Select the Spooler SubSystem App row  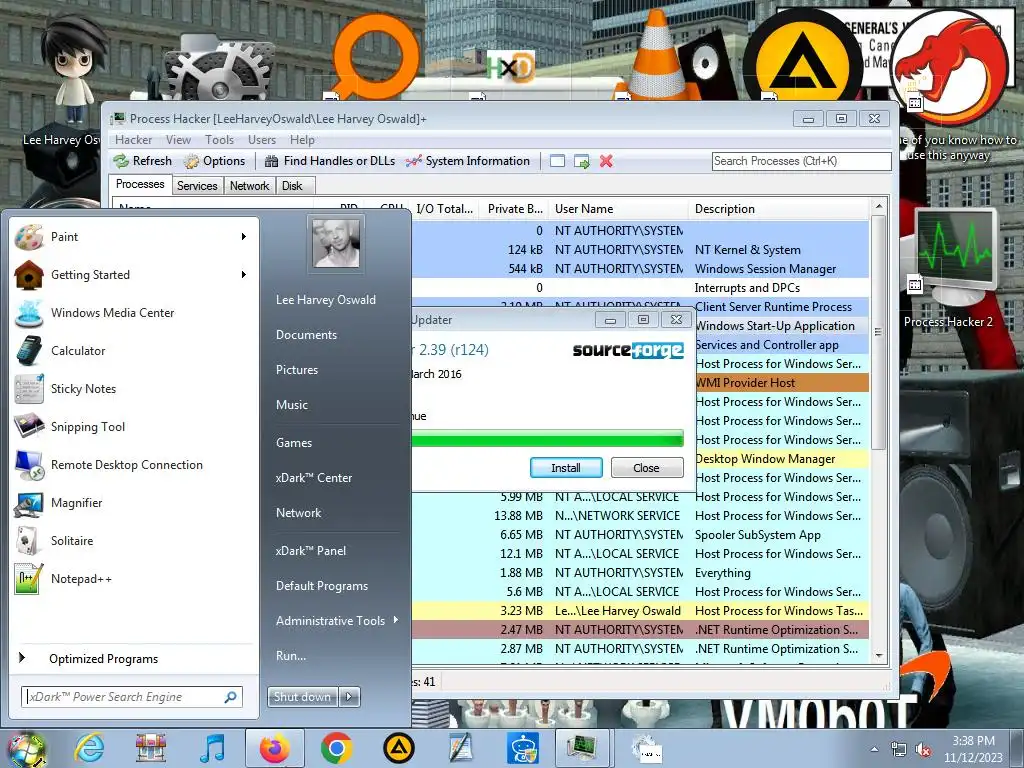[640, 534]
